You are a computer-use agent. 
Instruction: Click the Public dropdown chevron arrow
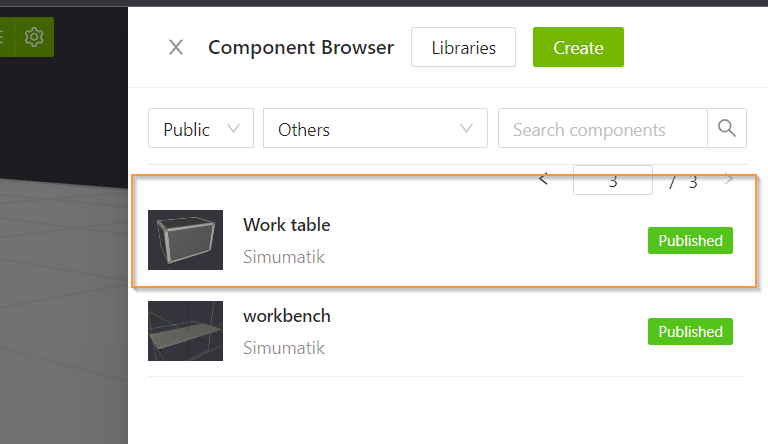(234, 129)
